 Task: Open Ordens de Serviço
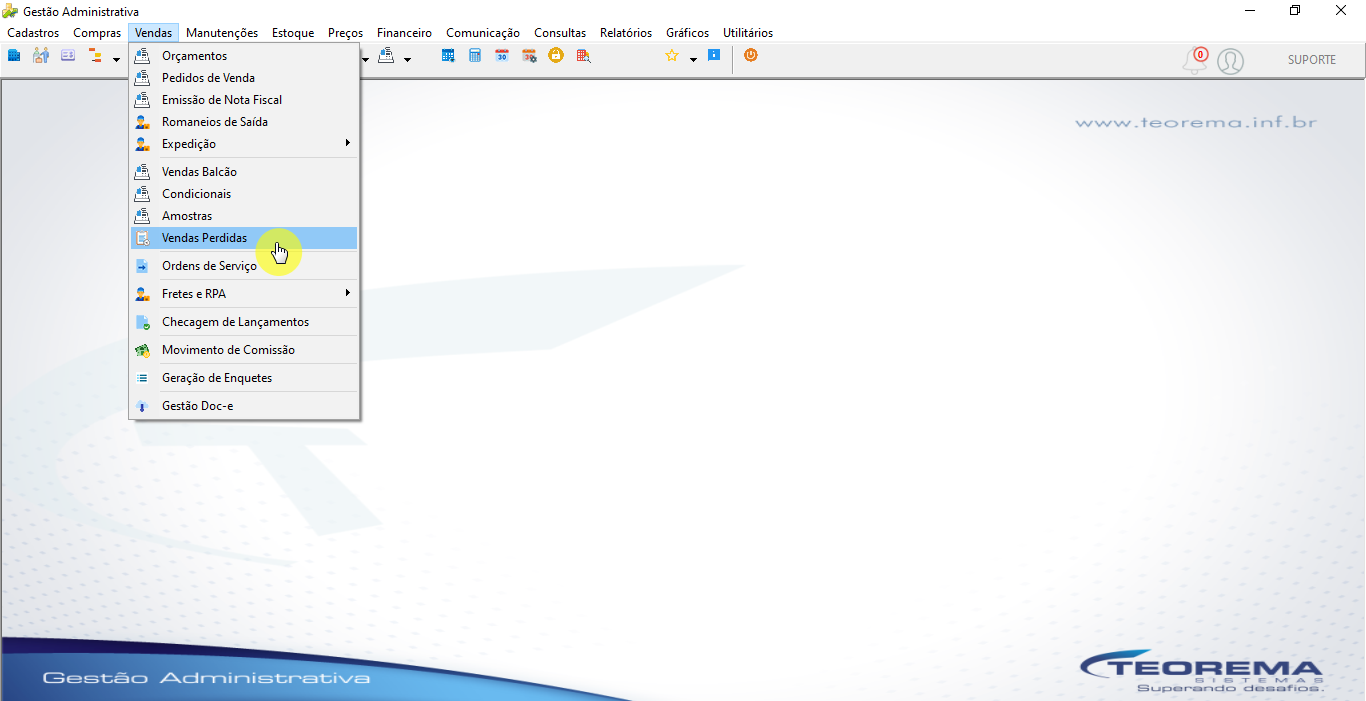pyautogui.click(x=244, y=266)
